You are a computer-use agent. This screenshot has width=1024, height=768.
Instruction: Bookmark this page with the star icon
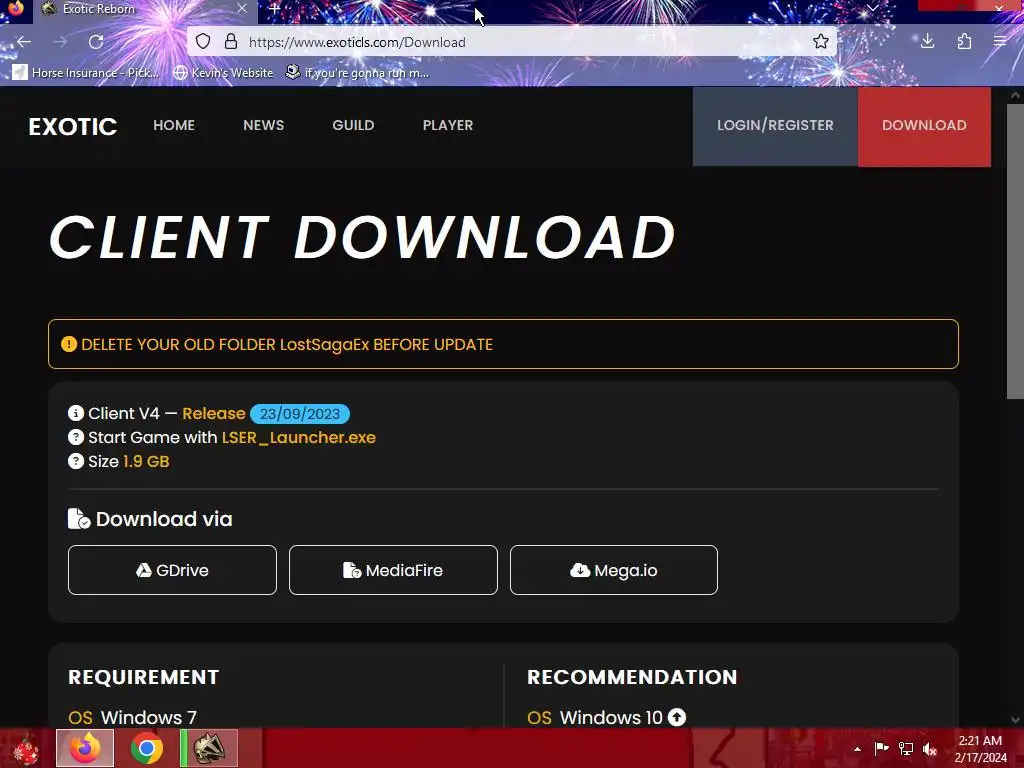tap(821, 42)
